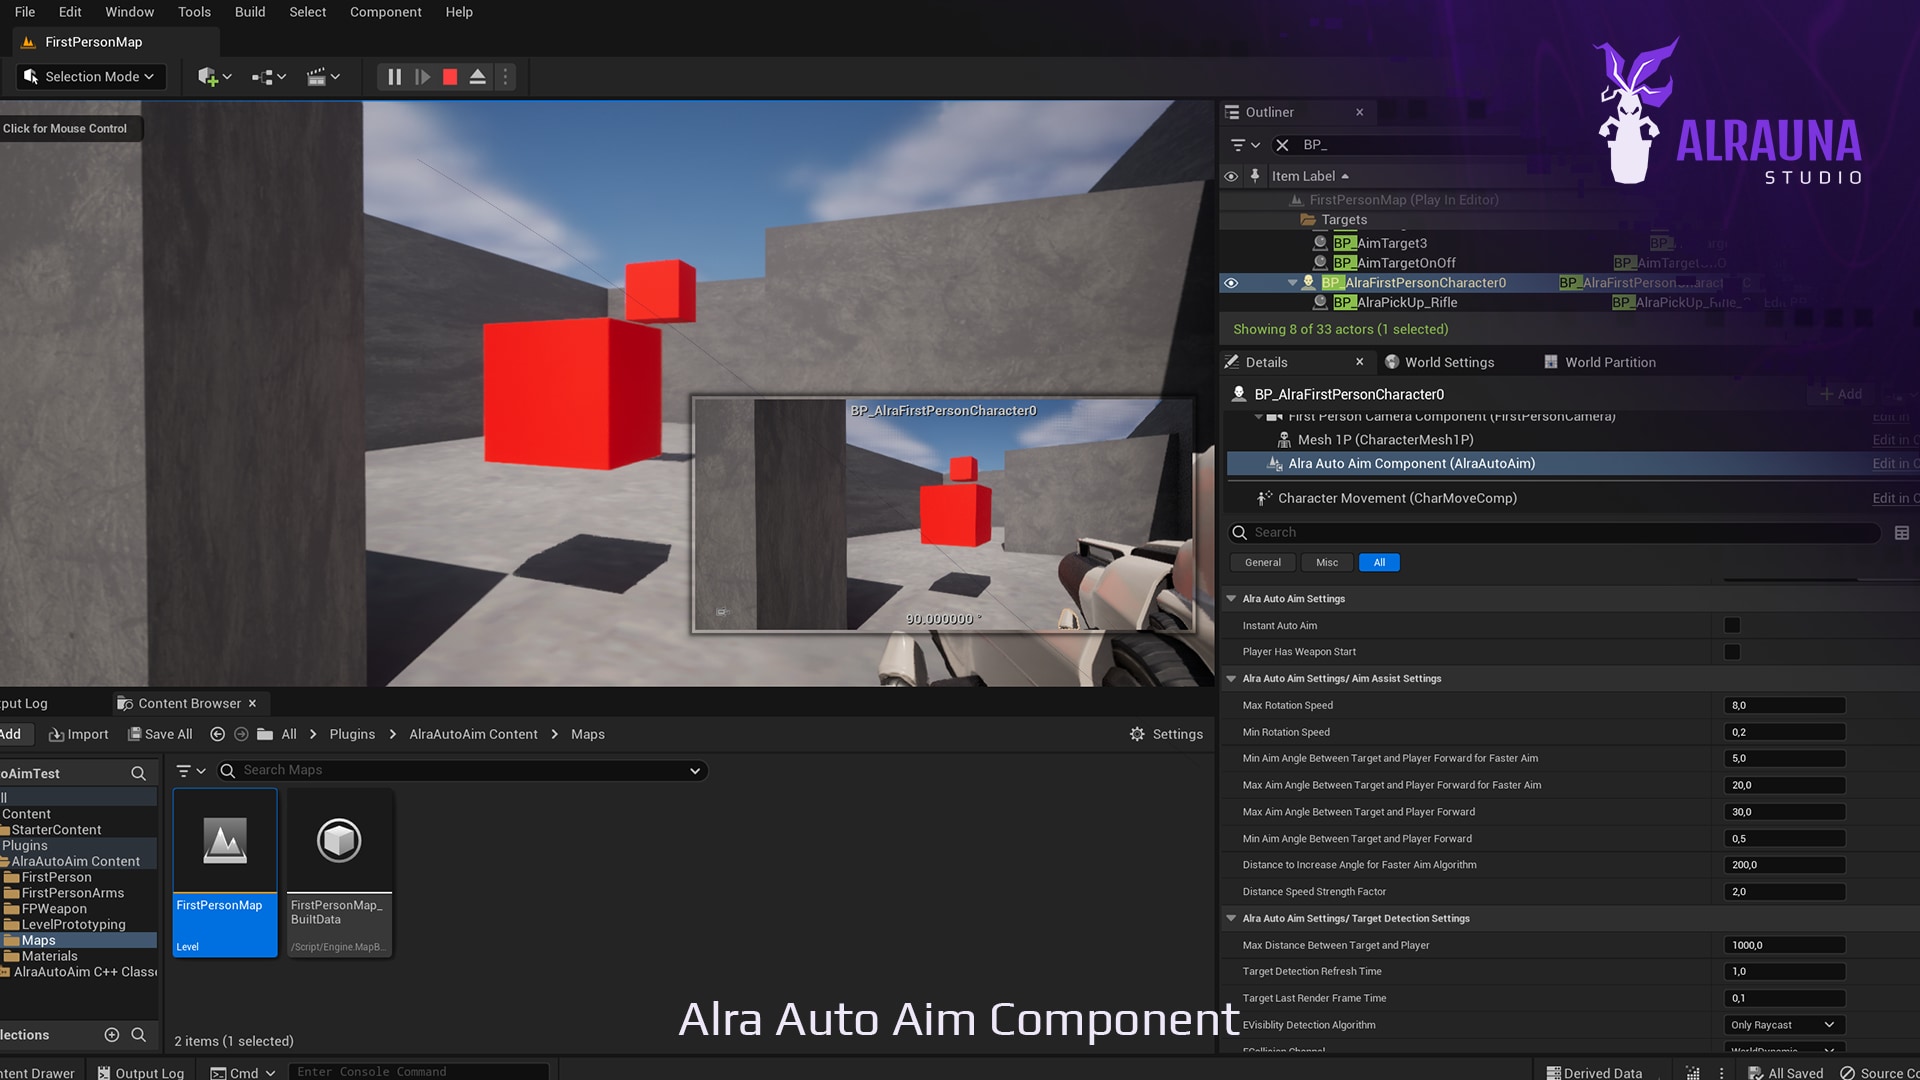
Task: Open Selection Mode dropdown
Action: point(89,77)
